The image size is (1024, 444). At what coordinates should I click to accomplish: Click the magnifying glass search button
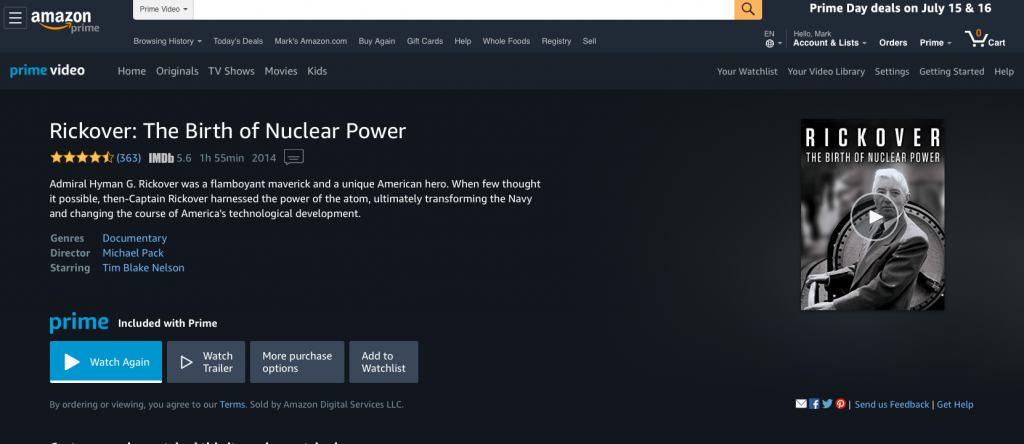pyautogui.click(x=748, y=9)
